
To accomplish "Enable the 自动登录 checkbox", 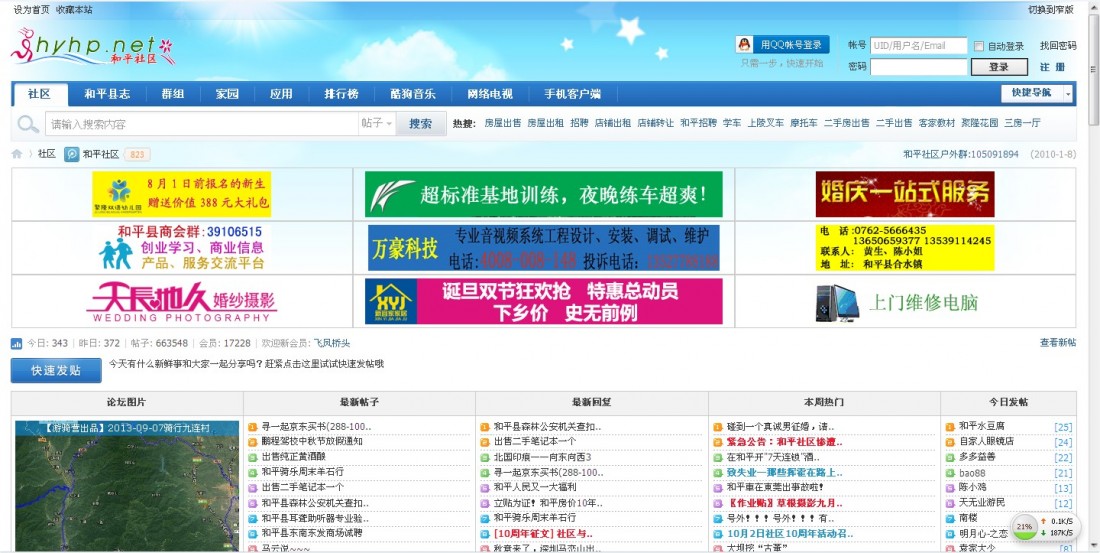I will (x=979, y=46).
